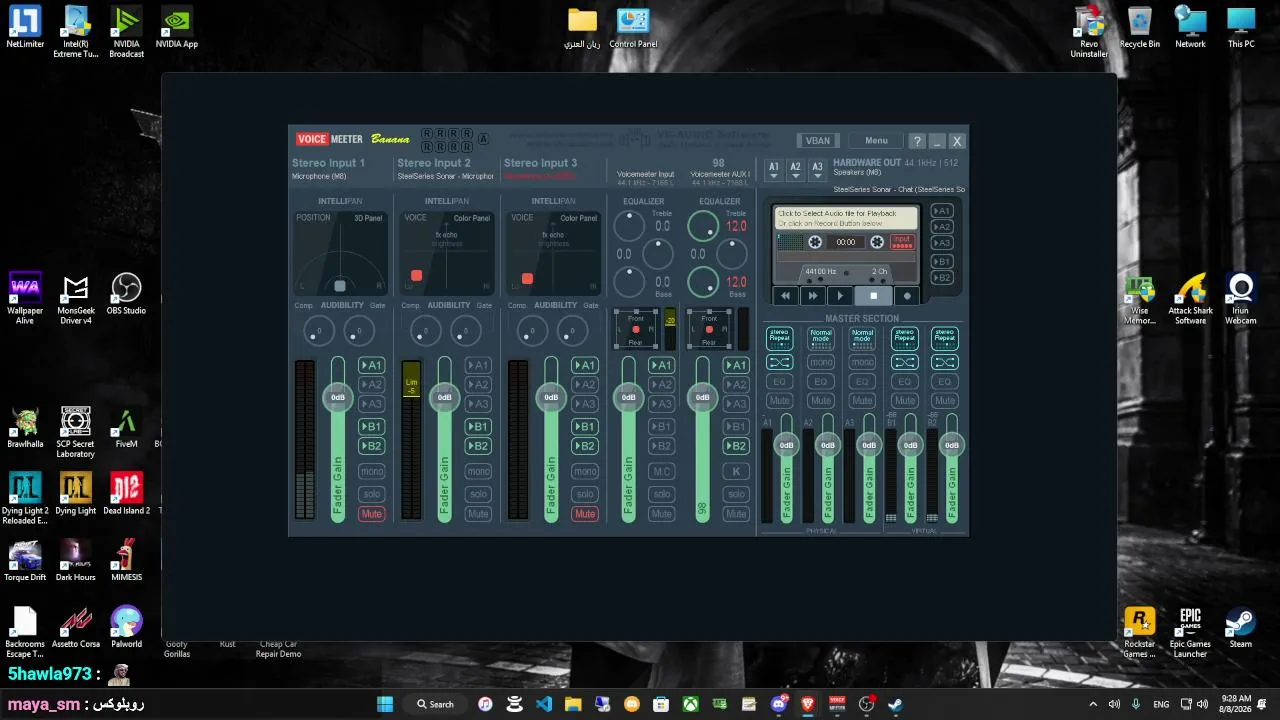Toggle mono on master bus A3
This screenshot has width=1280, height=720.
862,362
